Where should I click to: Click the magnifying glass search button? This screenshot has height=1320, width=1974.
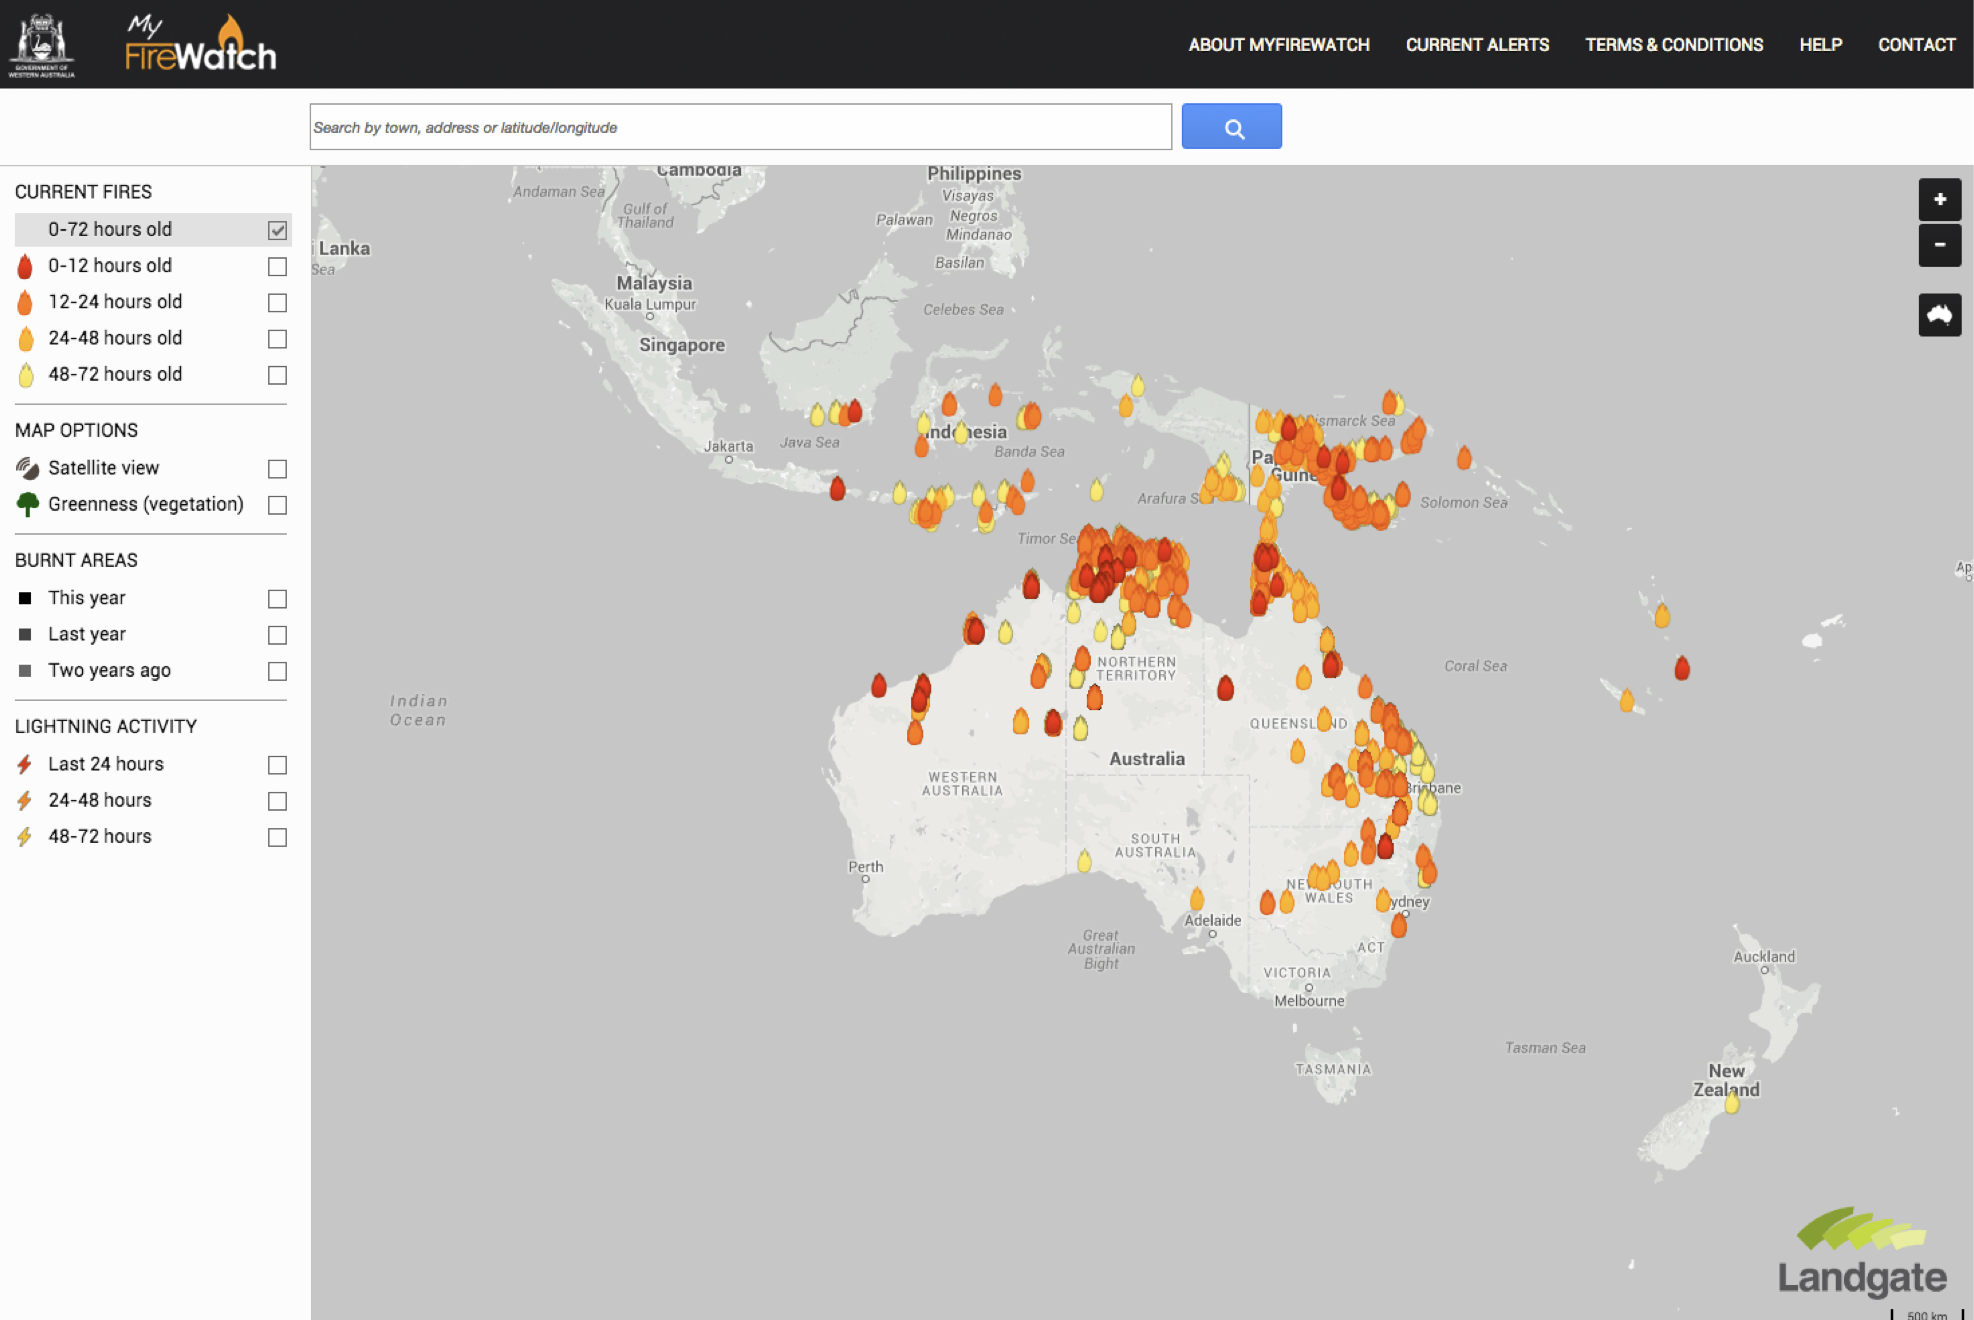point(1231,127)
